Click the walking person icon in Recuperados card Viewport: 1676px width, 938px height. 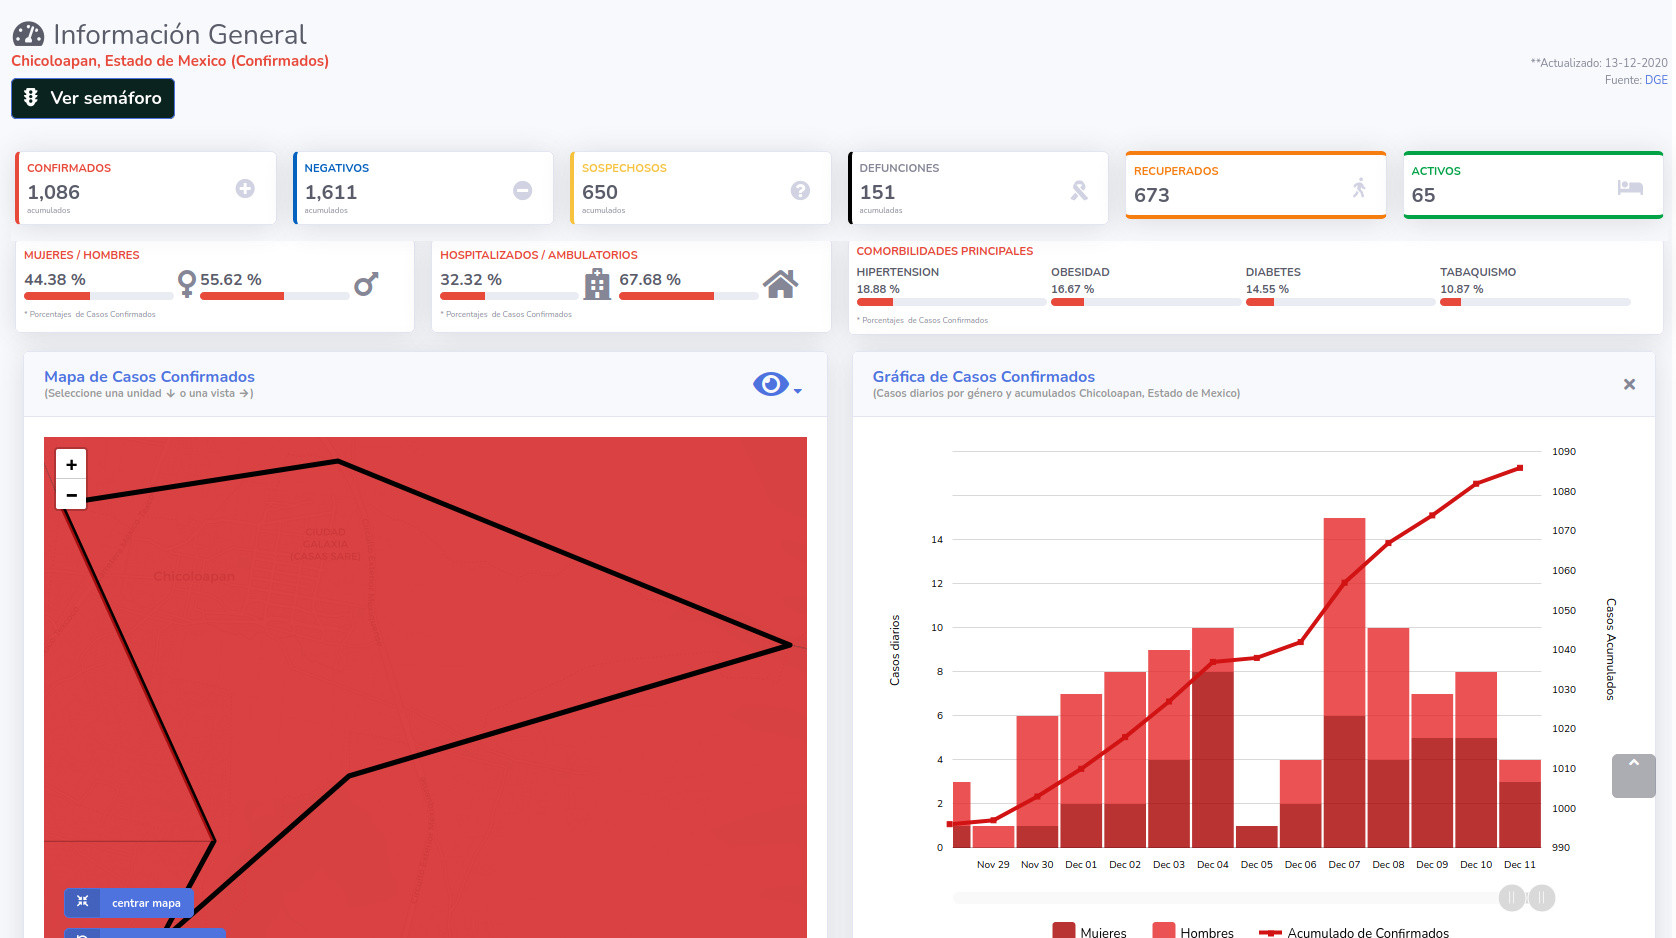click(x=1359, y=187)
